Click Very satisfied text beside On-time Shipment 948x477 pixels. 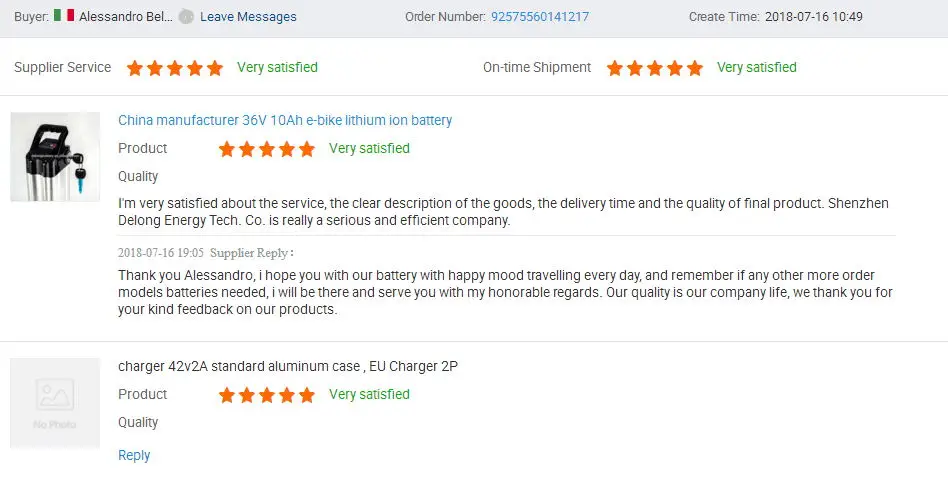pyautogui.click(x=757, y=68)
